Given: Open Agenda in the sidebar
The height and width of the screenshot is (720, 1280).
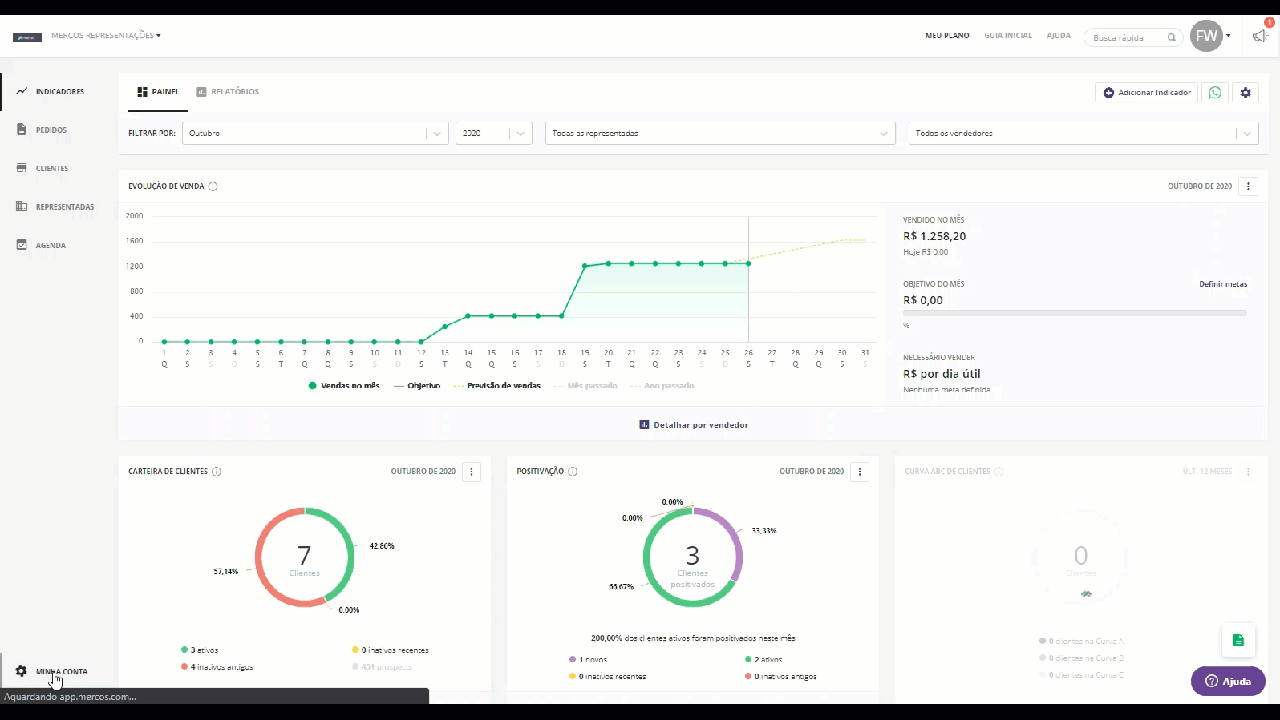Looking at the screenshot, I should coord(50,245).
